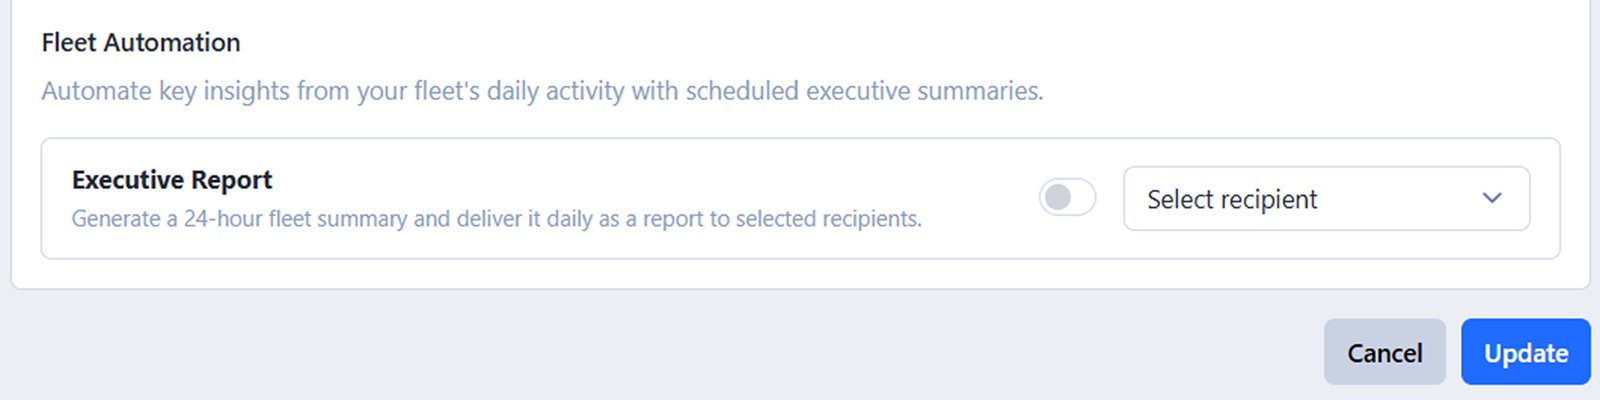The image size is (1600, 400).
Task: Open the Select recipient dropdown
Action: (x=1326, y=199)
